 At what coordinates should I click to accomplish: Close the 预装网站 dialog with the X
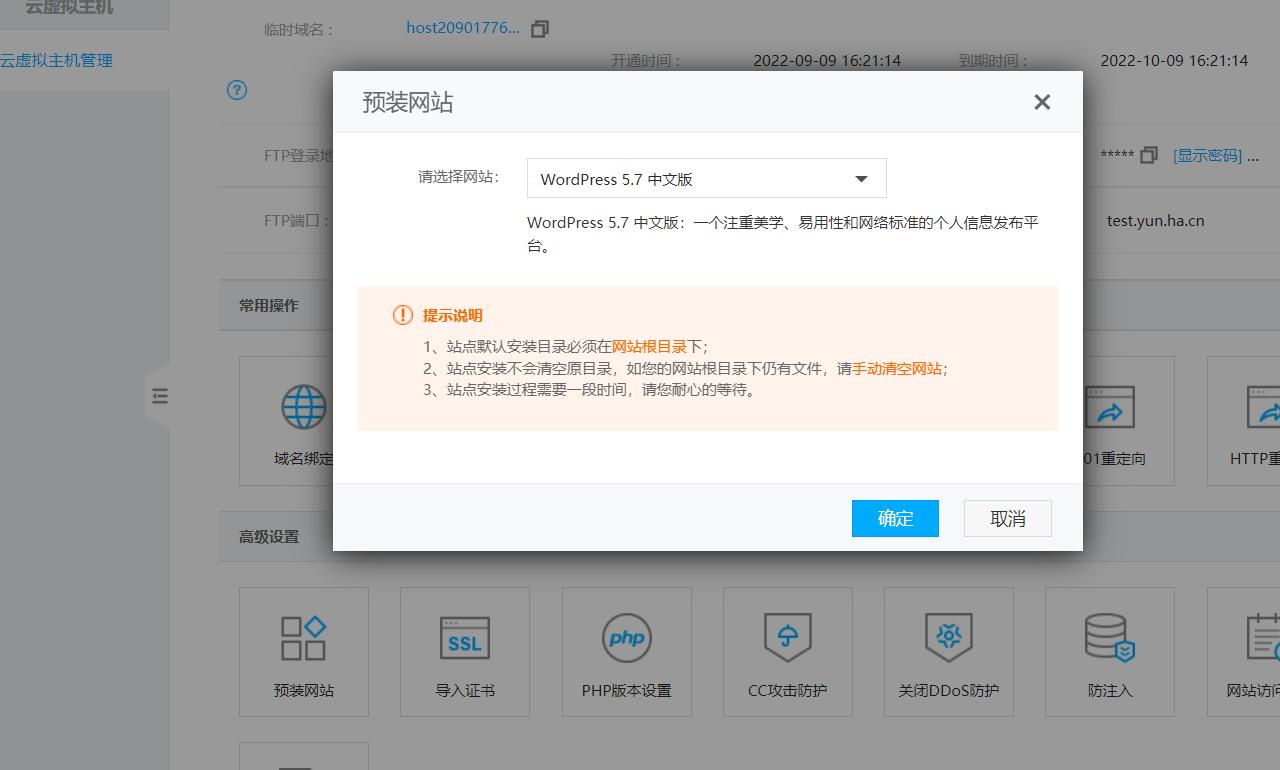pyautogui.click(x=1042, y=101)
